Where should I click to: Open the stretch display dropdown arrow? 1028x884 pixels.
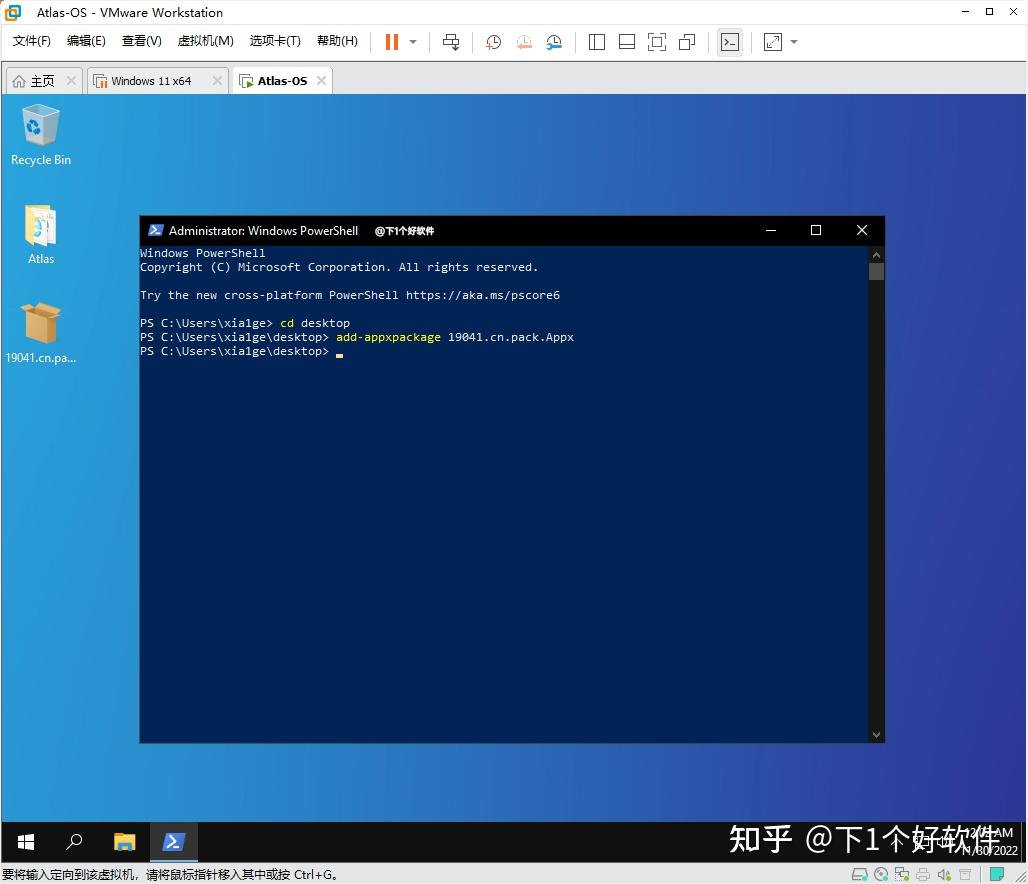click(794, 42)
